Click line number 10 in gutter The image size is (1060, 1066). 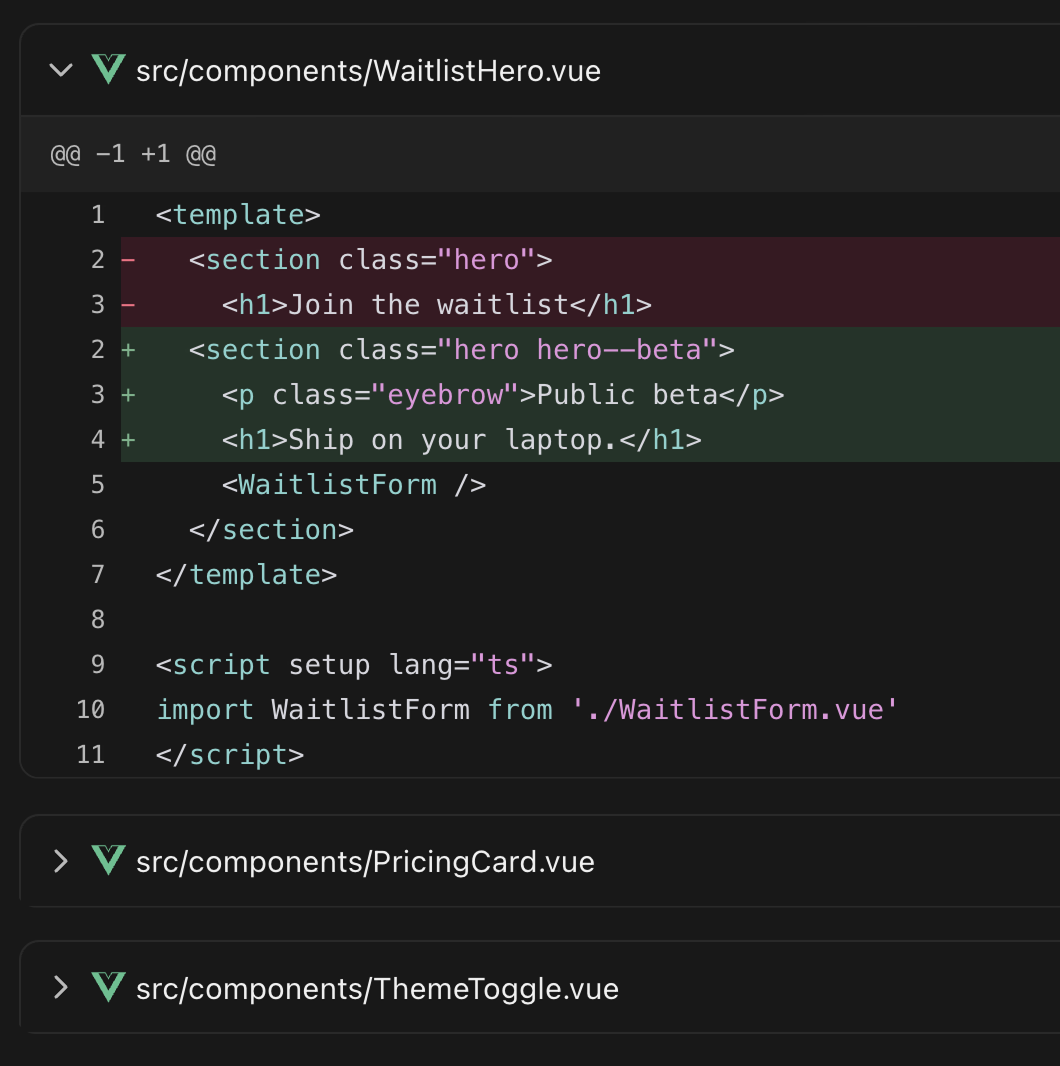click(x=90, y=710)
